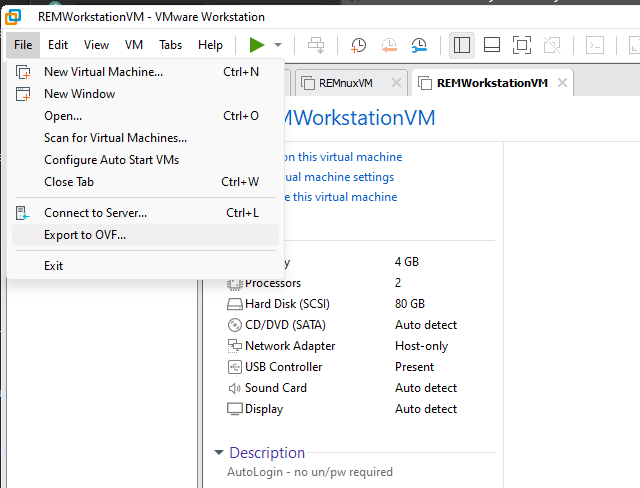Toggle the library sidebar view
640x488 pixels.
click(x=461, y=45)
